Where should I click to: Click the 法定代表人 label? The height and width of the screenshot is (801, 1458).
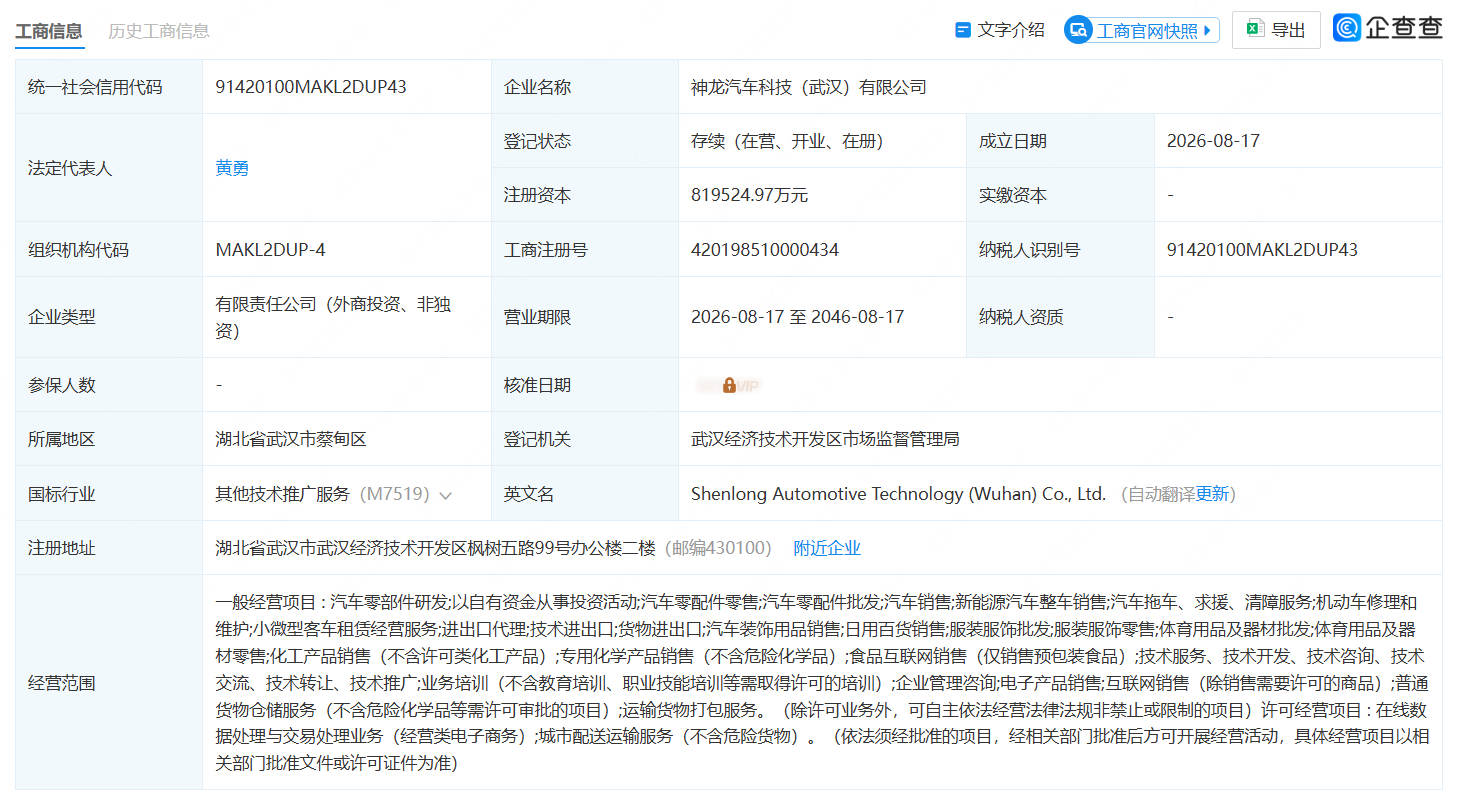pyautogui.click(x=70, y=168)
